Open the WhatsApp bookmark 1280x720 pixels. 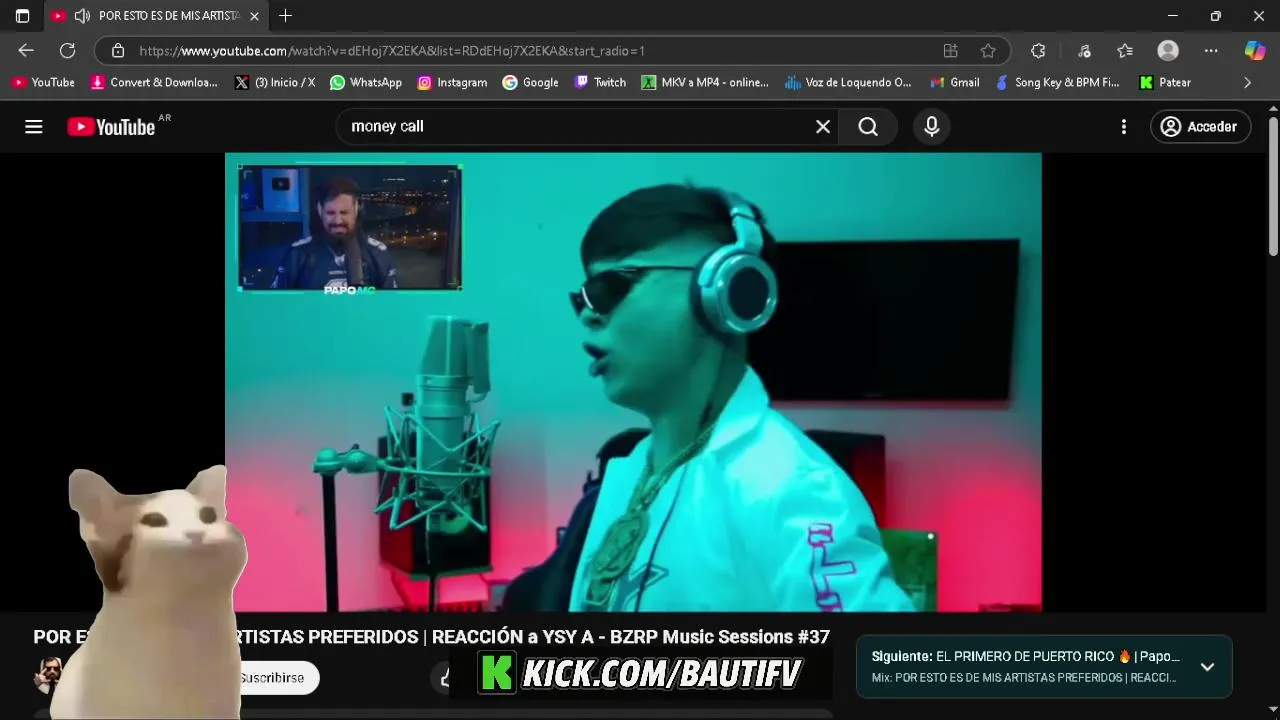[365, 82]
